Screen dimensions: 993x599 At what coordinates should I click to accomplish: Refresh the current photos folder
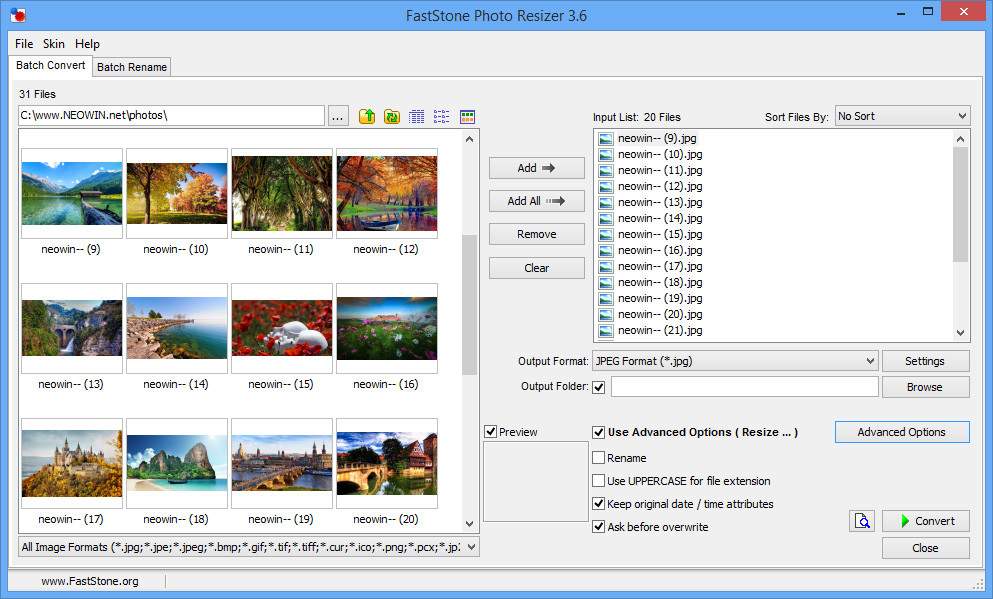tap(392, 116)
